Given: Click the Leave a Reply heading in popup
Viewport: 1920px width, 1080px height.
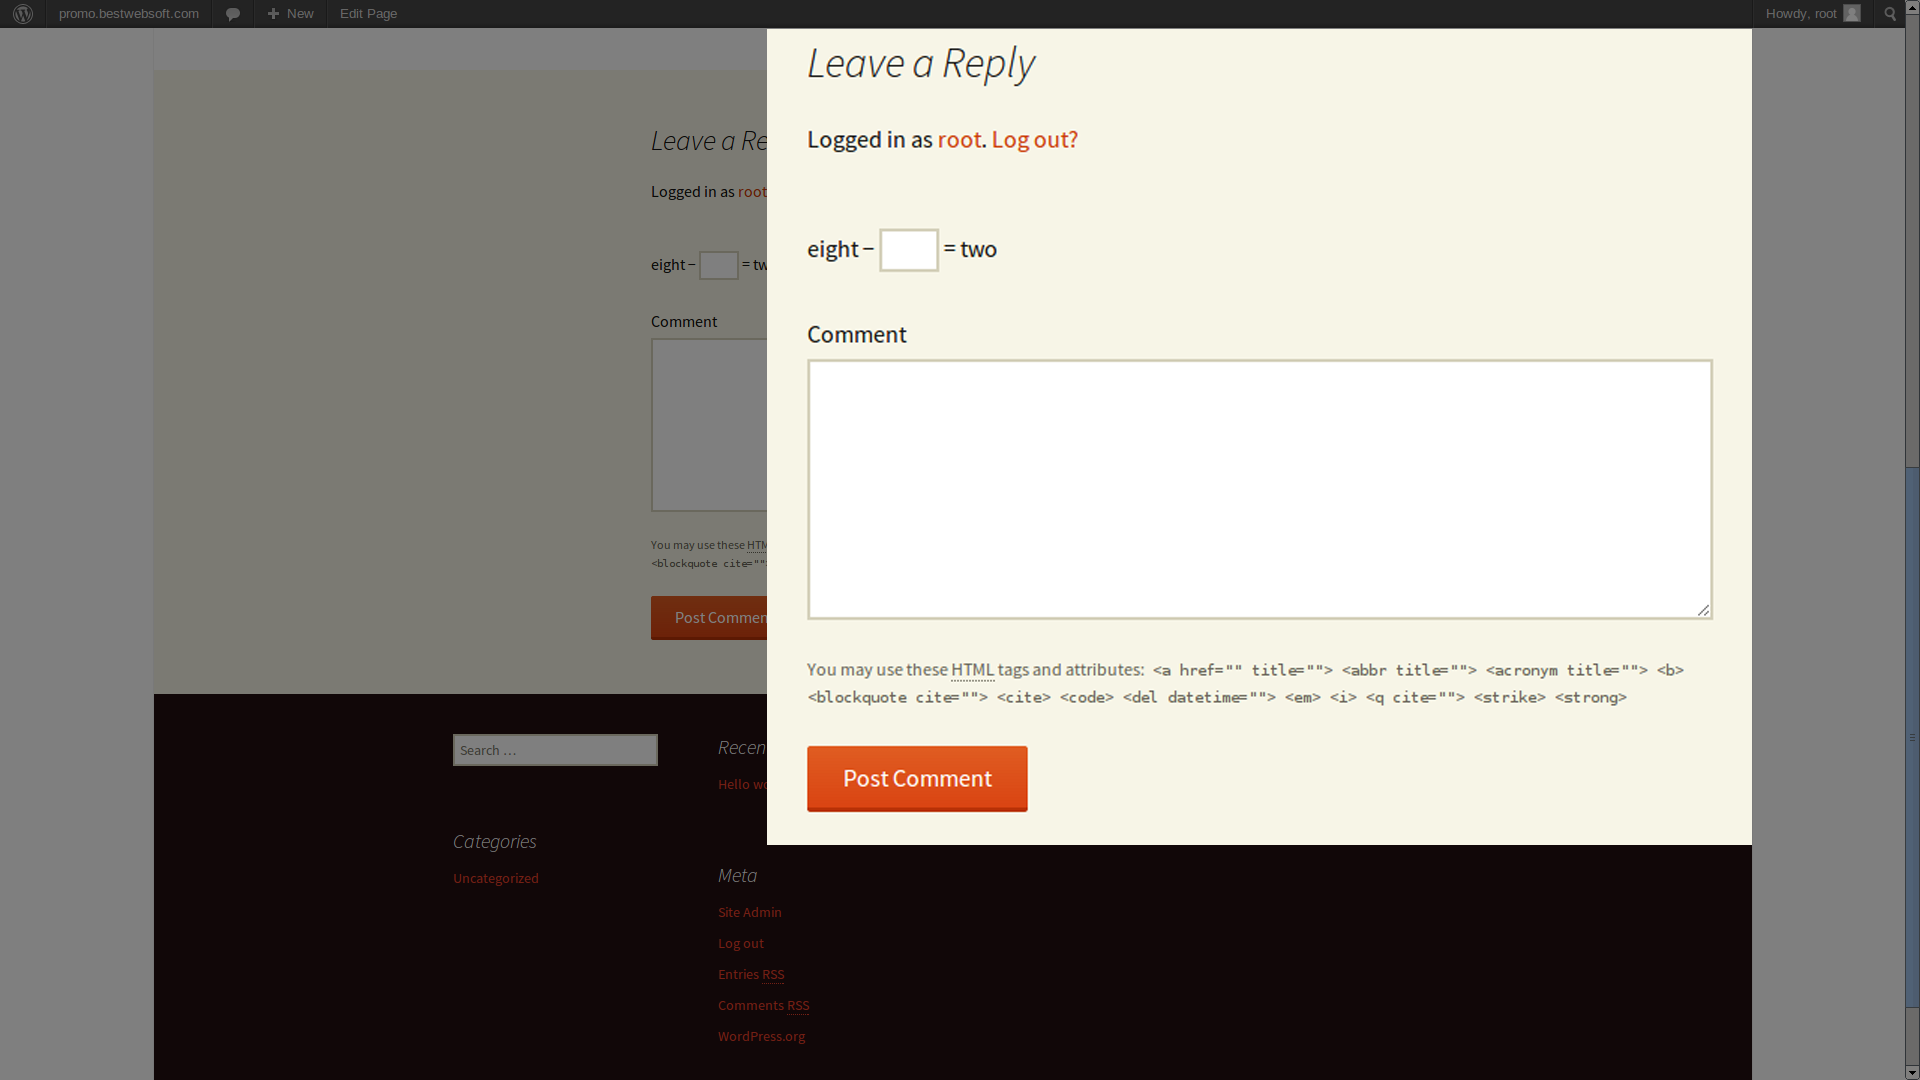Looking at the screenshot, I should pos(921,63).
